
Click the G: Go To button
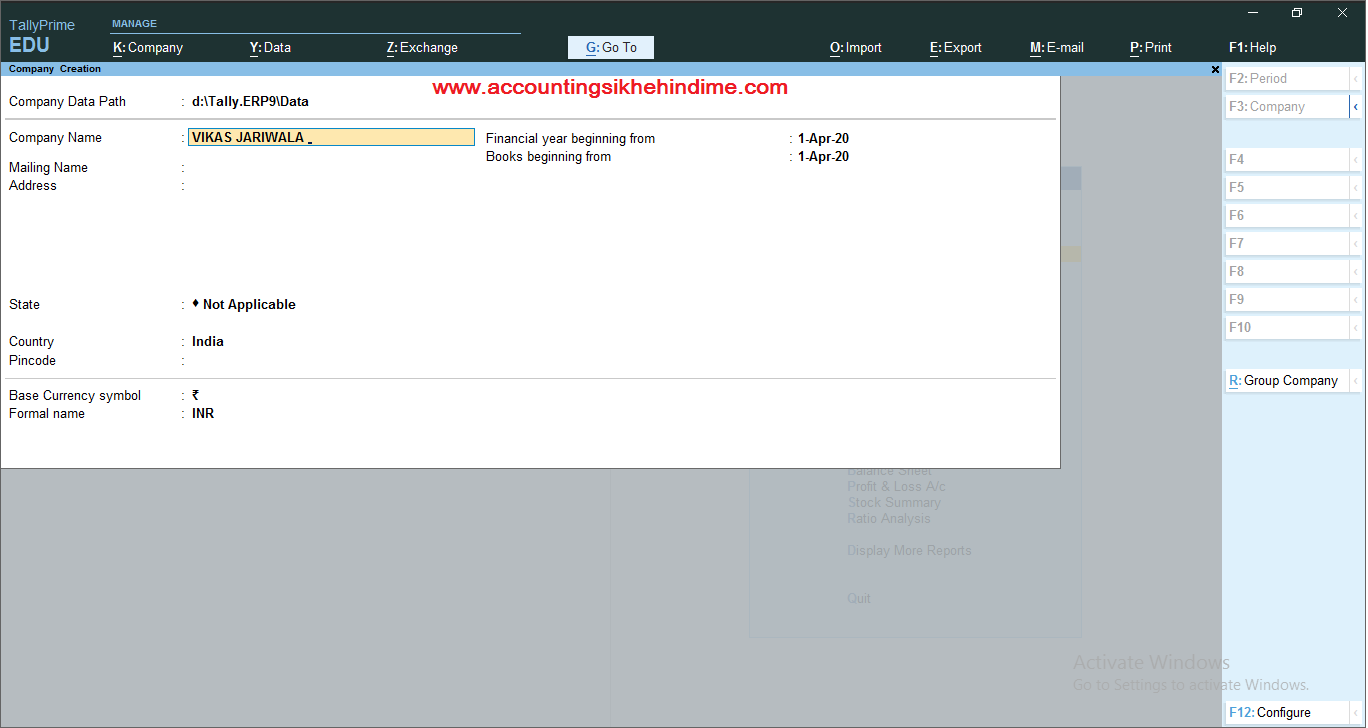[x=611, y=47]
